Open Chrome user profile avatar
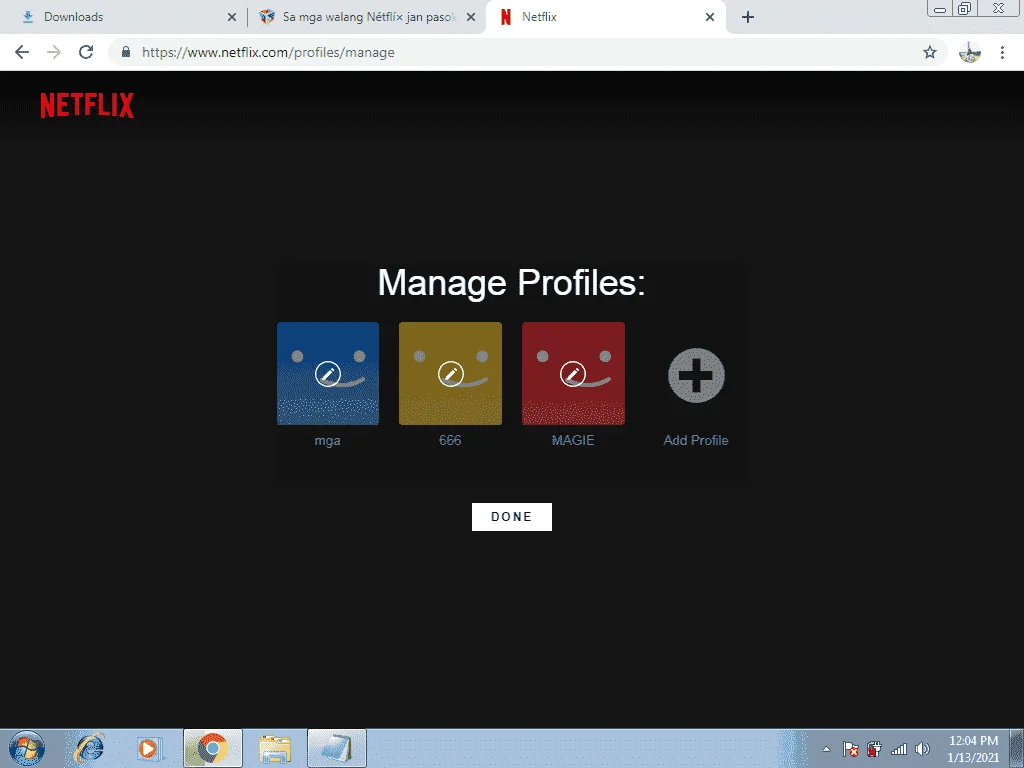The width and height of the screenshot is (1024, 768). 970,52
